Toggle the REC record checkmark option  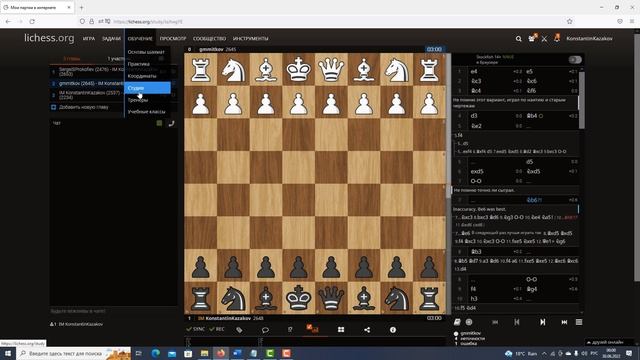coord(217,329)
